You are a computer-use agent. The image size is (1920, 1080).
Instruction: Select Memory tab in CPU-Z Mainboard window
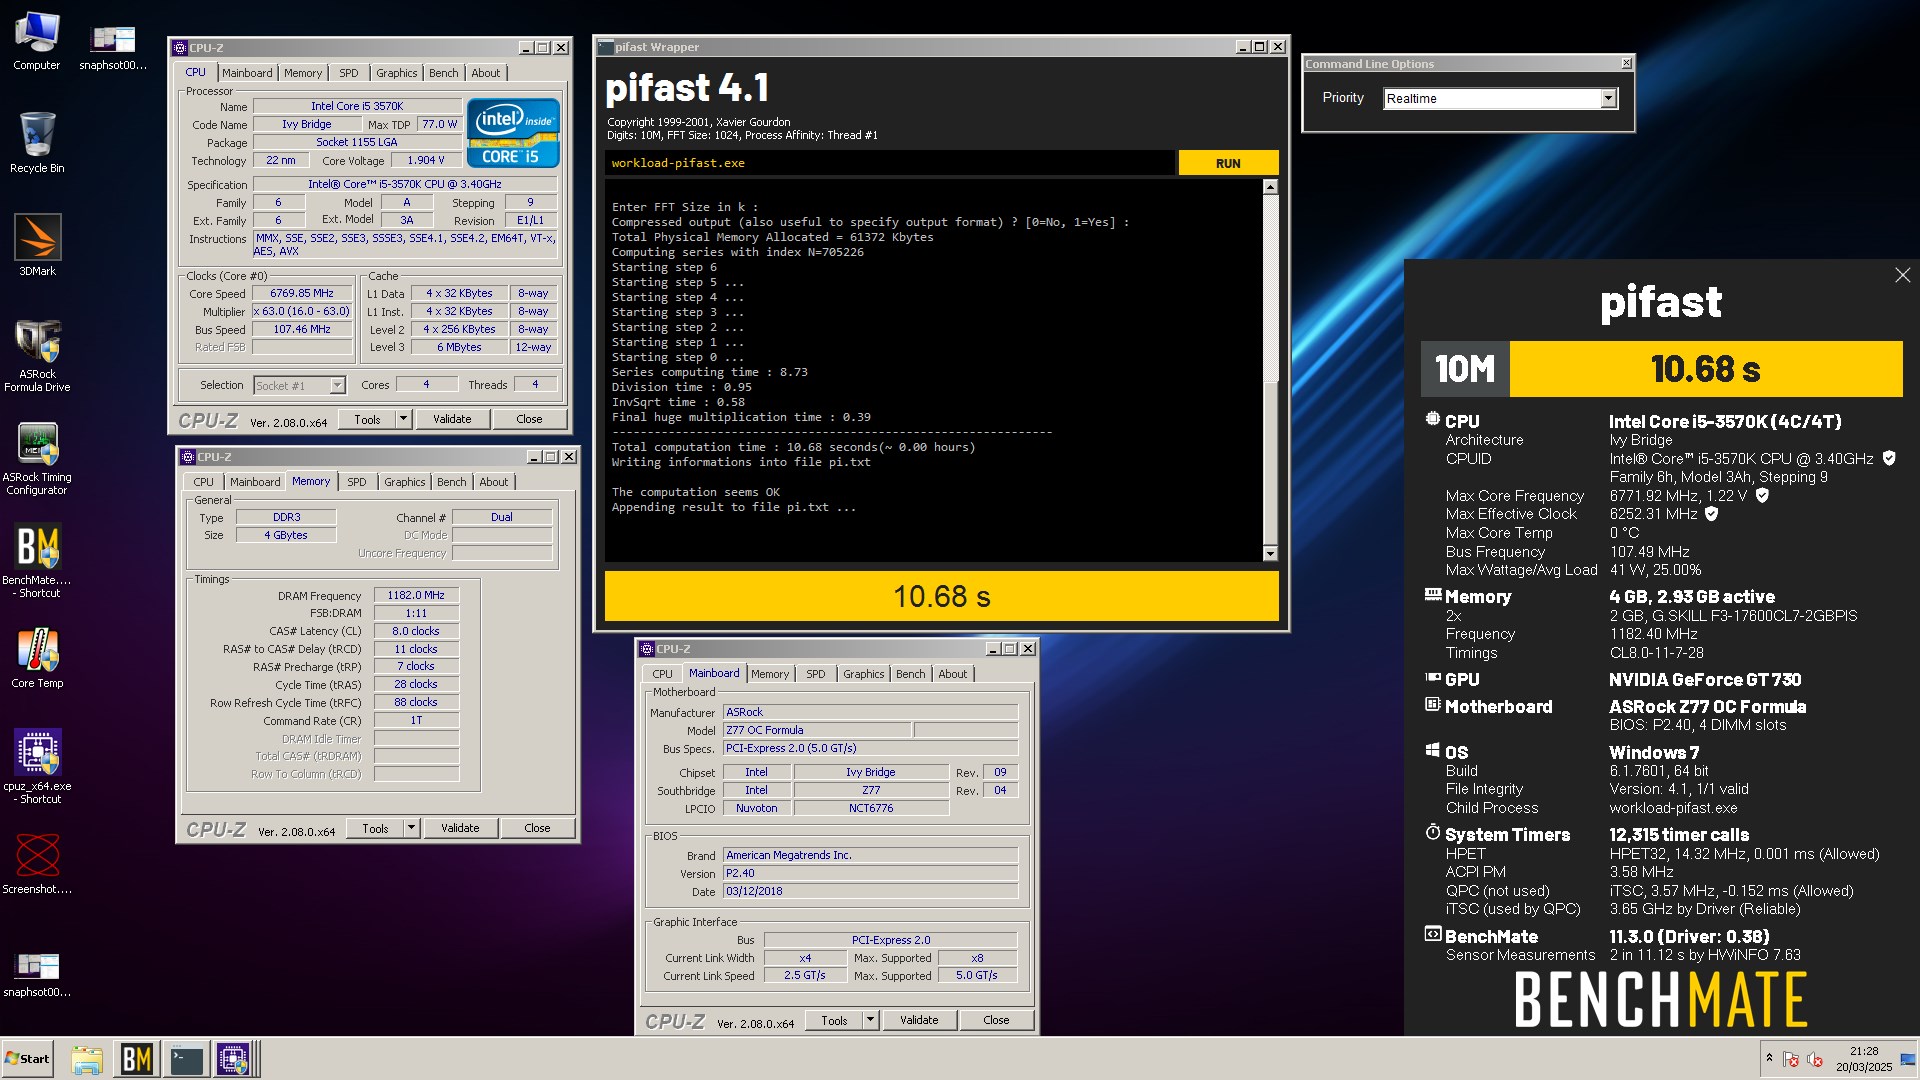[x=770, y=674]
